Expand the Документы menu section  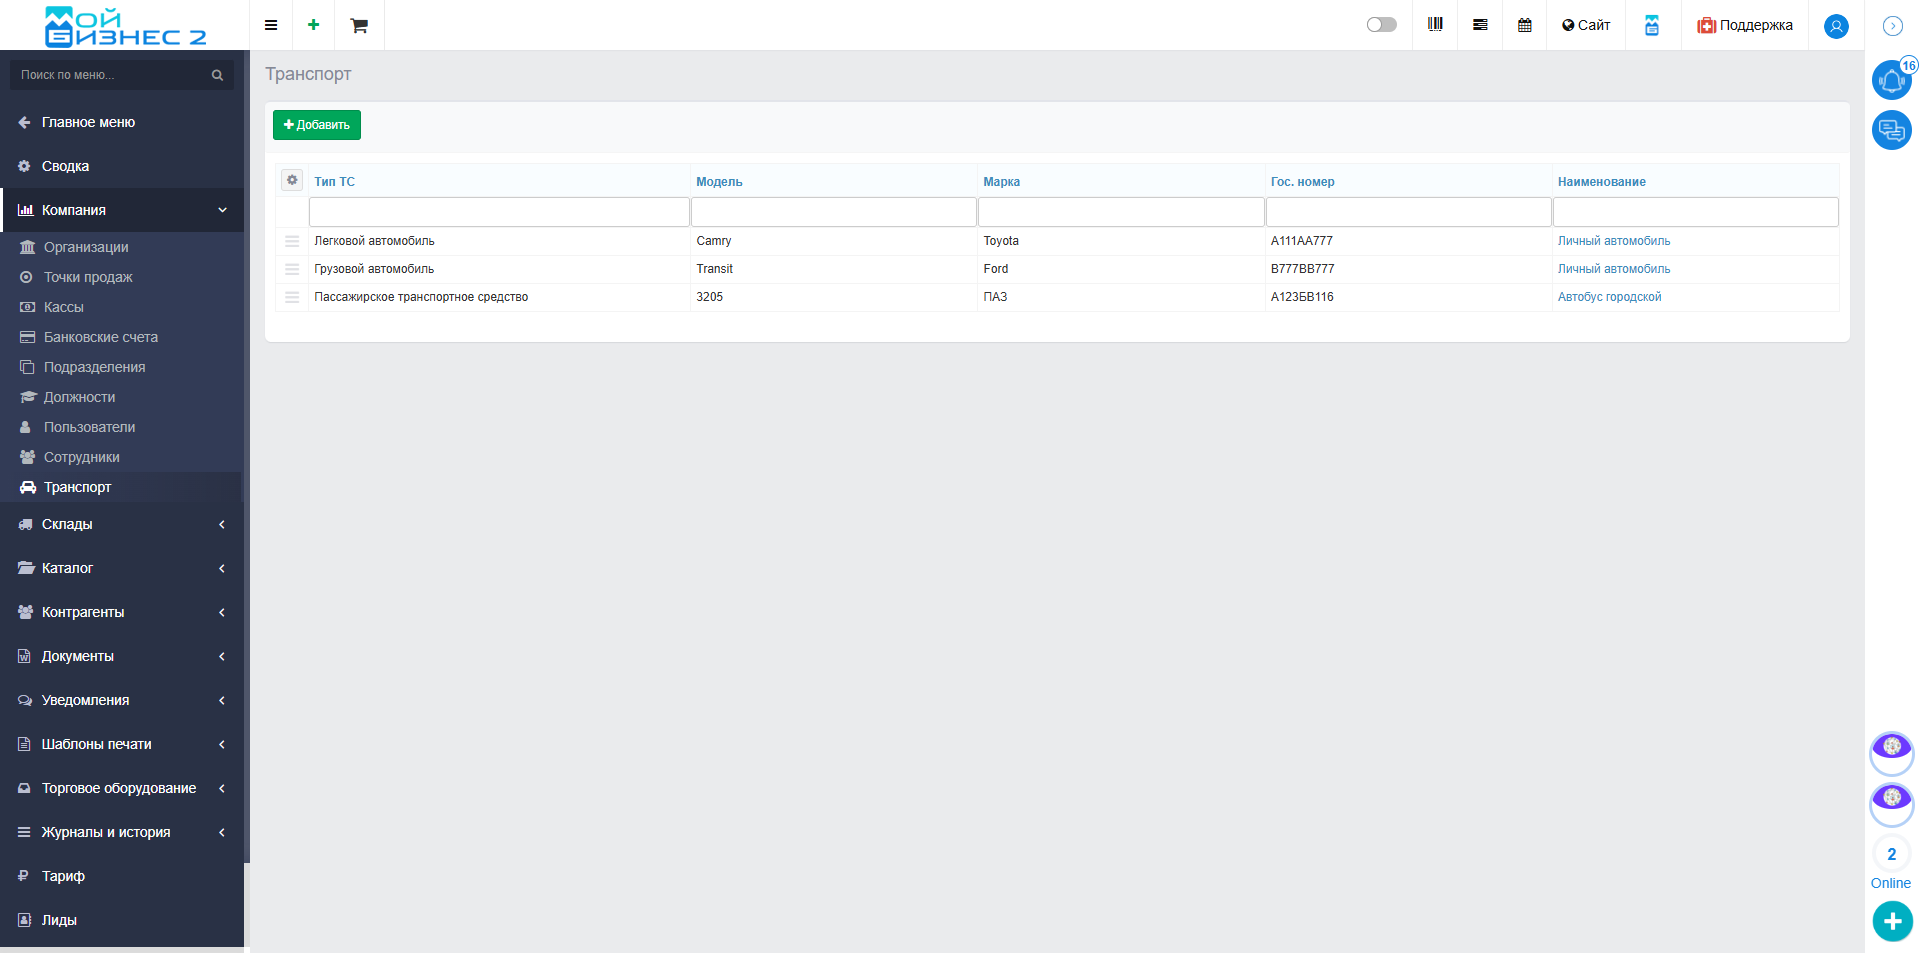(122, 656)
